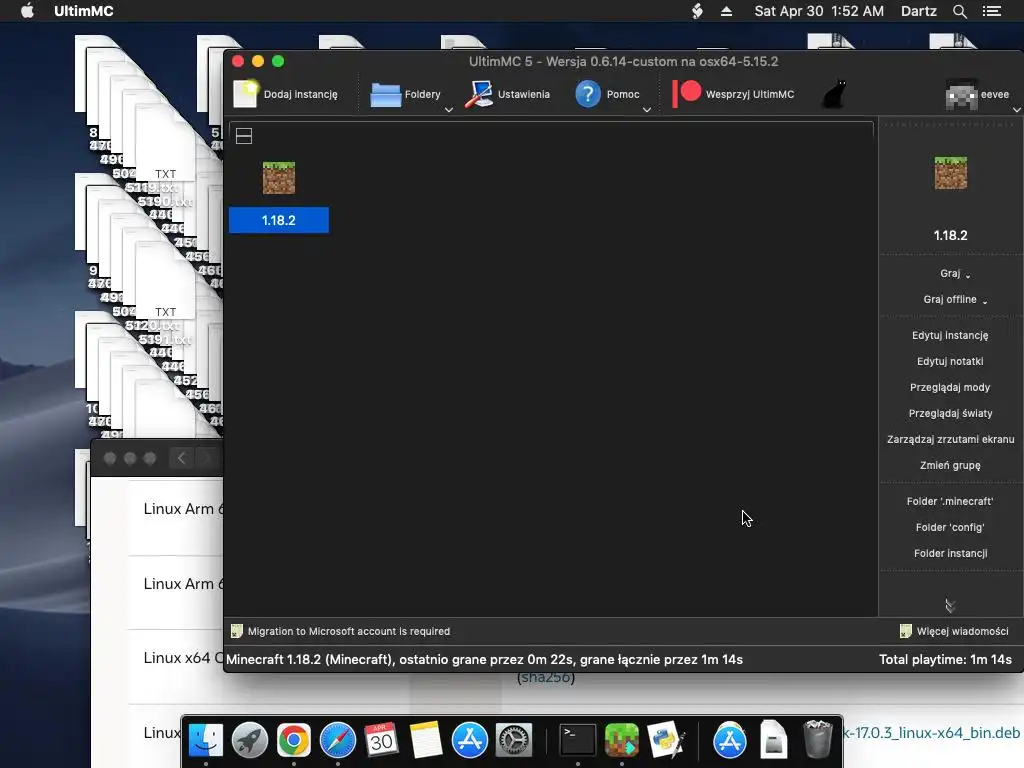The width and height of the screenshot is (1024, 768).
Task: Open the eevee account menu
Action: pos(977,95)
